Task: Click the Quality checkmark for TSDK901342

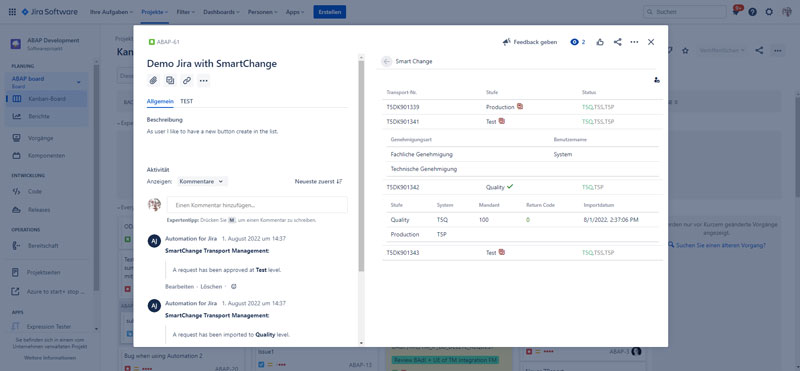Action: [510, 187]
